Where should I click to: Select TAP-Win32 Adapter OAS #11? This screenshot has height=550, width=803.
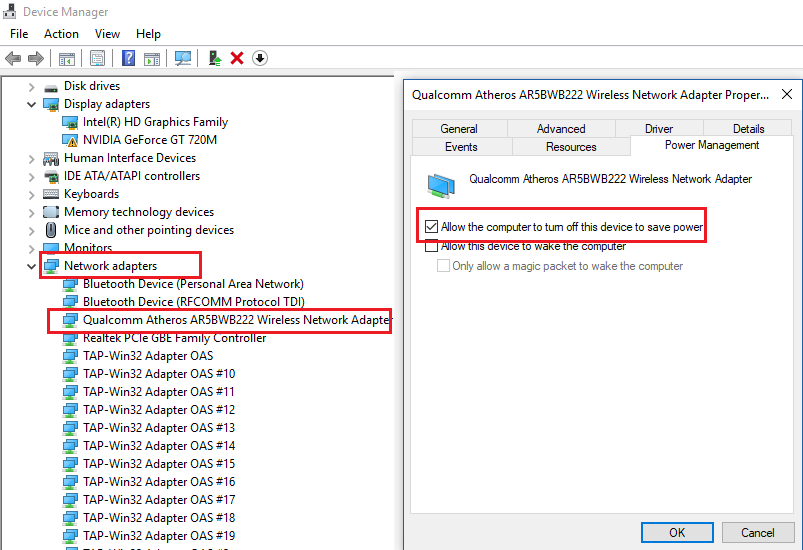(159, 392)
